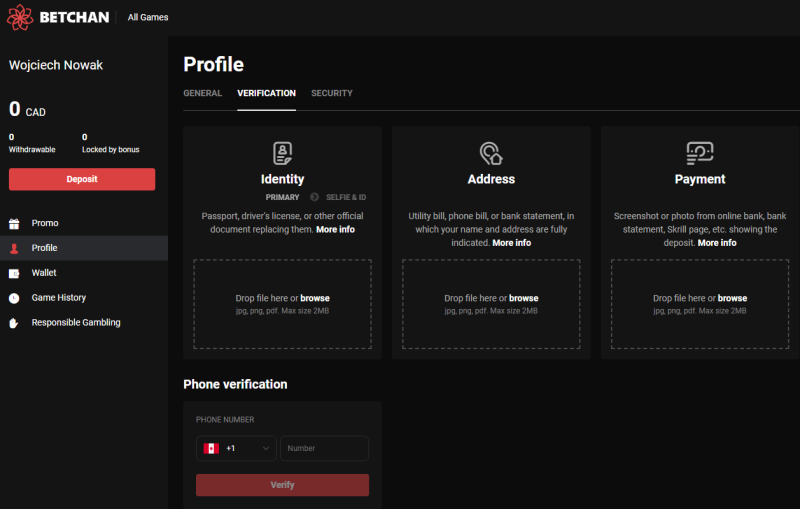
Task: Open the Security tab
Action: [332, 93]
